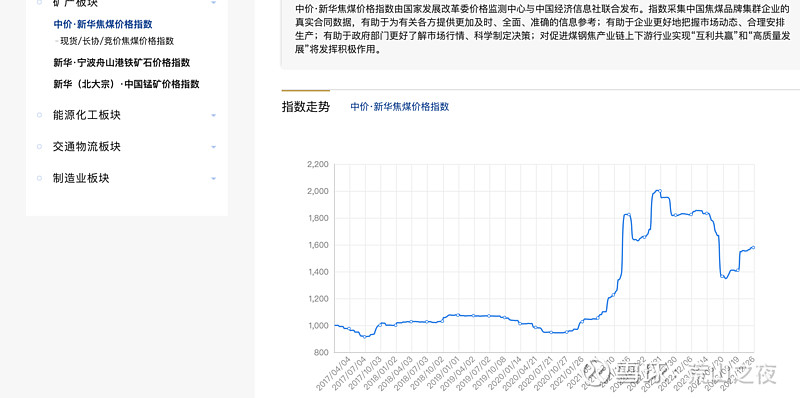Select the 指数走势 tab heading
Image resolution: width=800 pixels, height=398 pixels.
coord(306,107)
